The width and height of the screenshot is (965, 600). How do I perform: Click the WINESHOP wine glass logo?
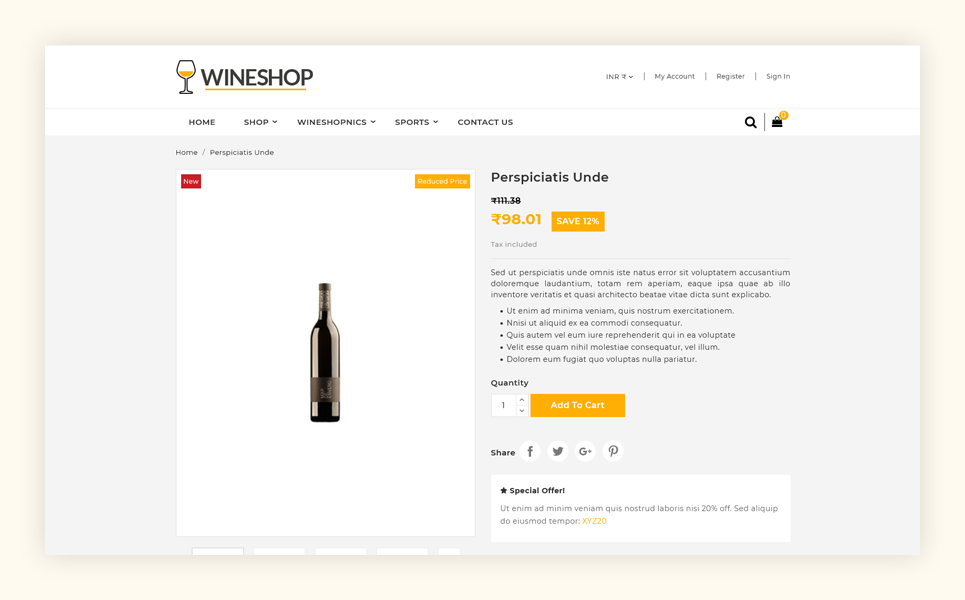[x=244, y=77]
